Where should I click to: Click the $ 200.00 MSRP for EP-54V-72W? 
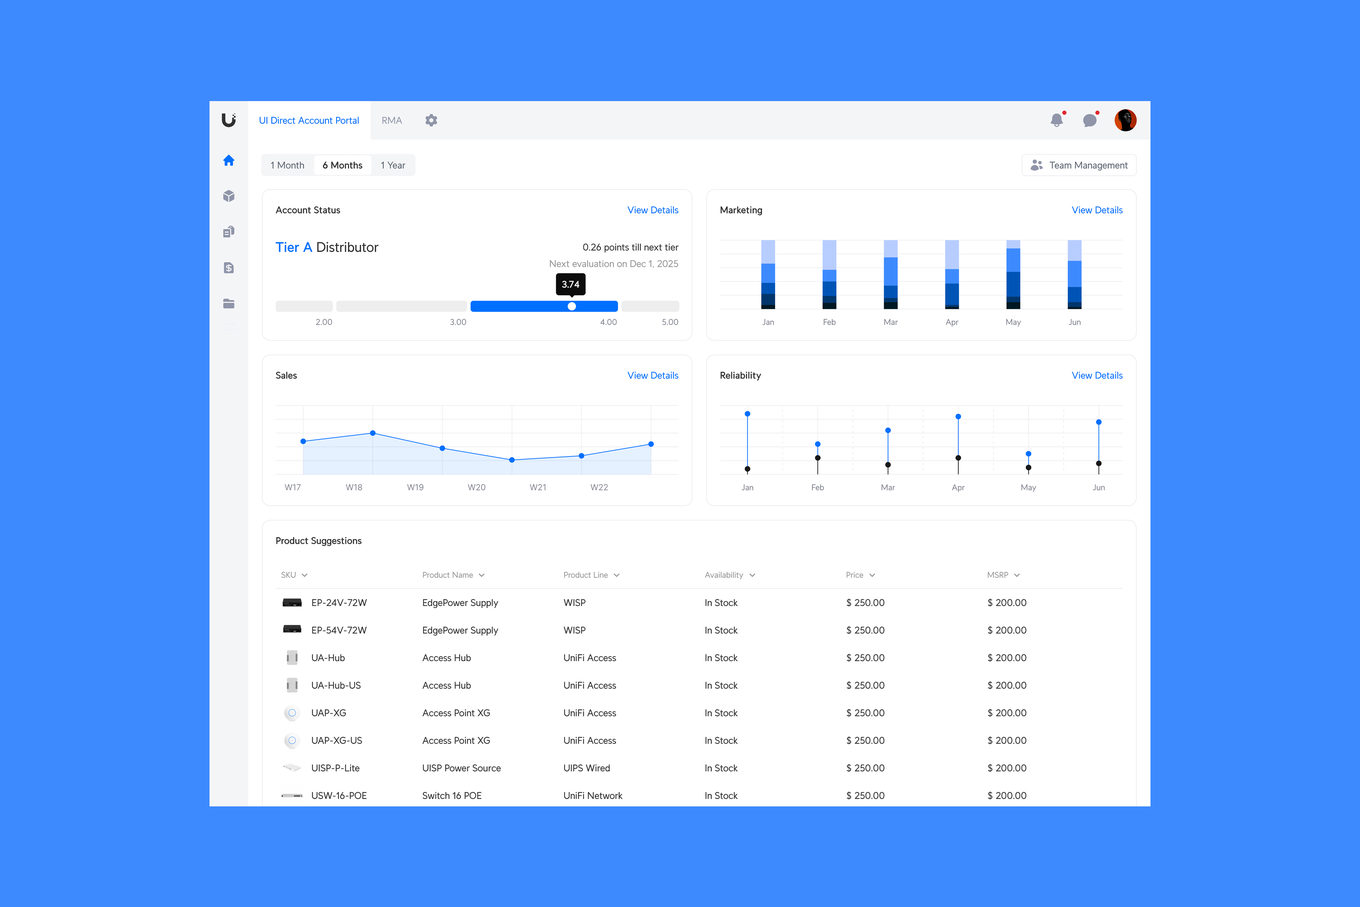pos(1007,630)
